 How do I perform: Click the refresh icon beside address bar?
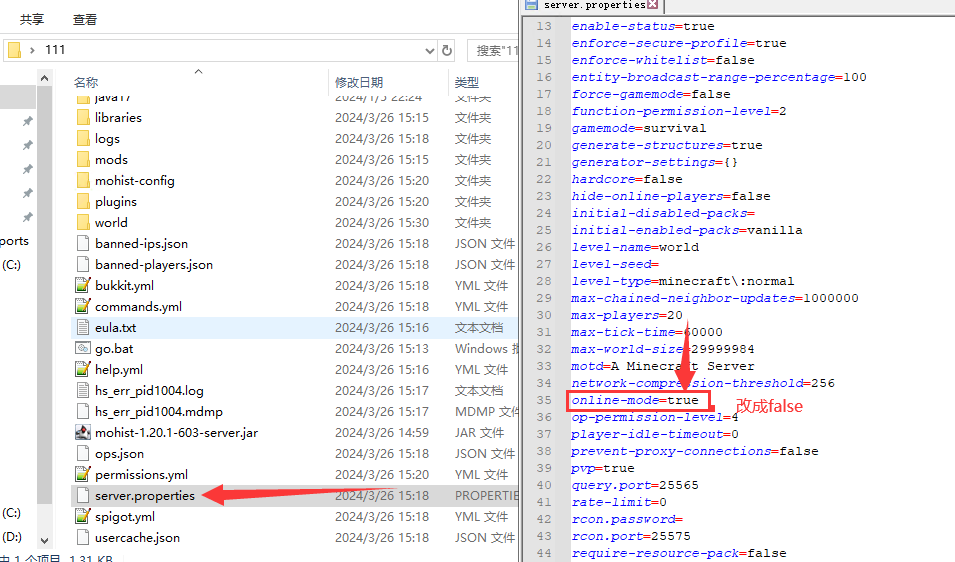446,50
